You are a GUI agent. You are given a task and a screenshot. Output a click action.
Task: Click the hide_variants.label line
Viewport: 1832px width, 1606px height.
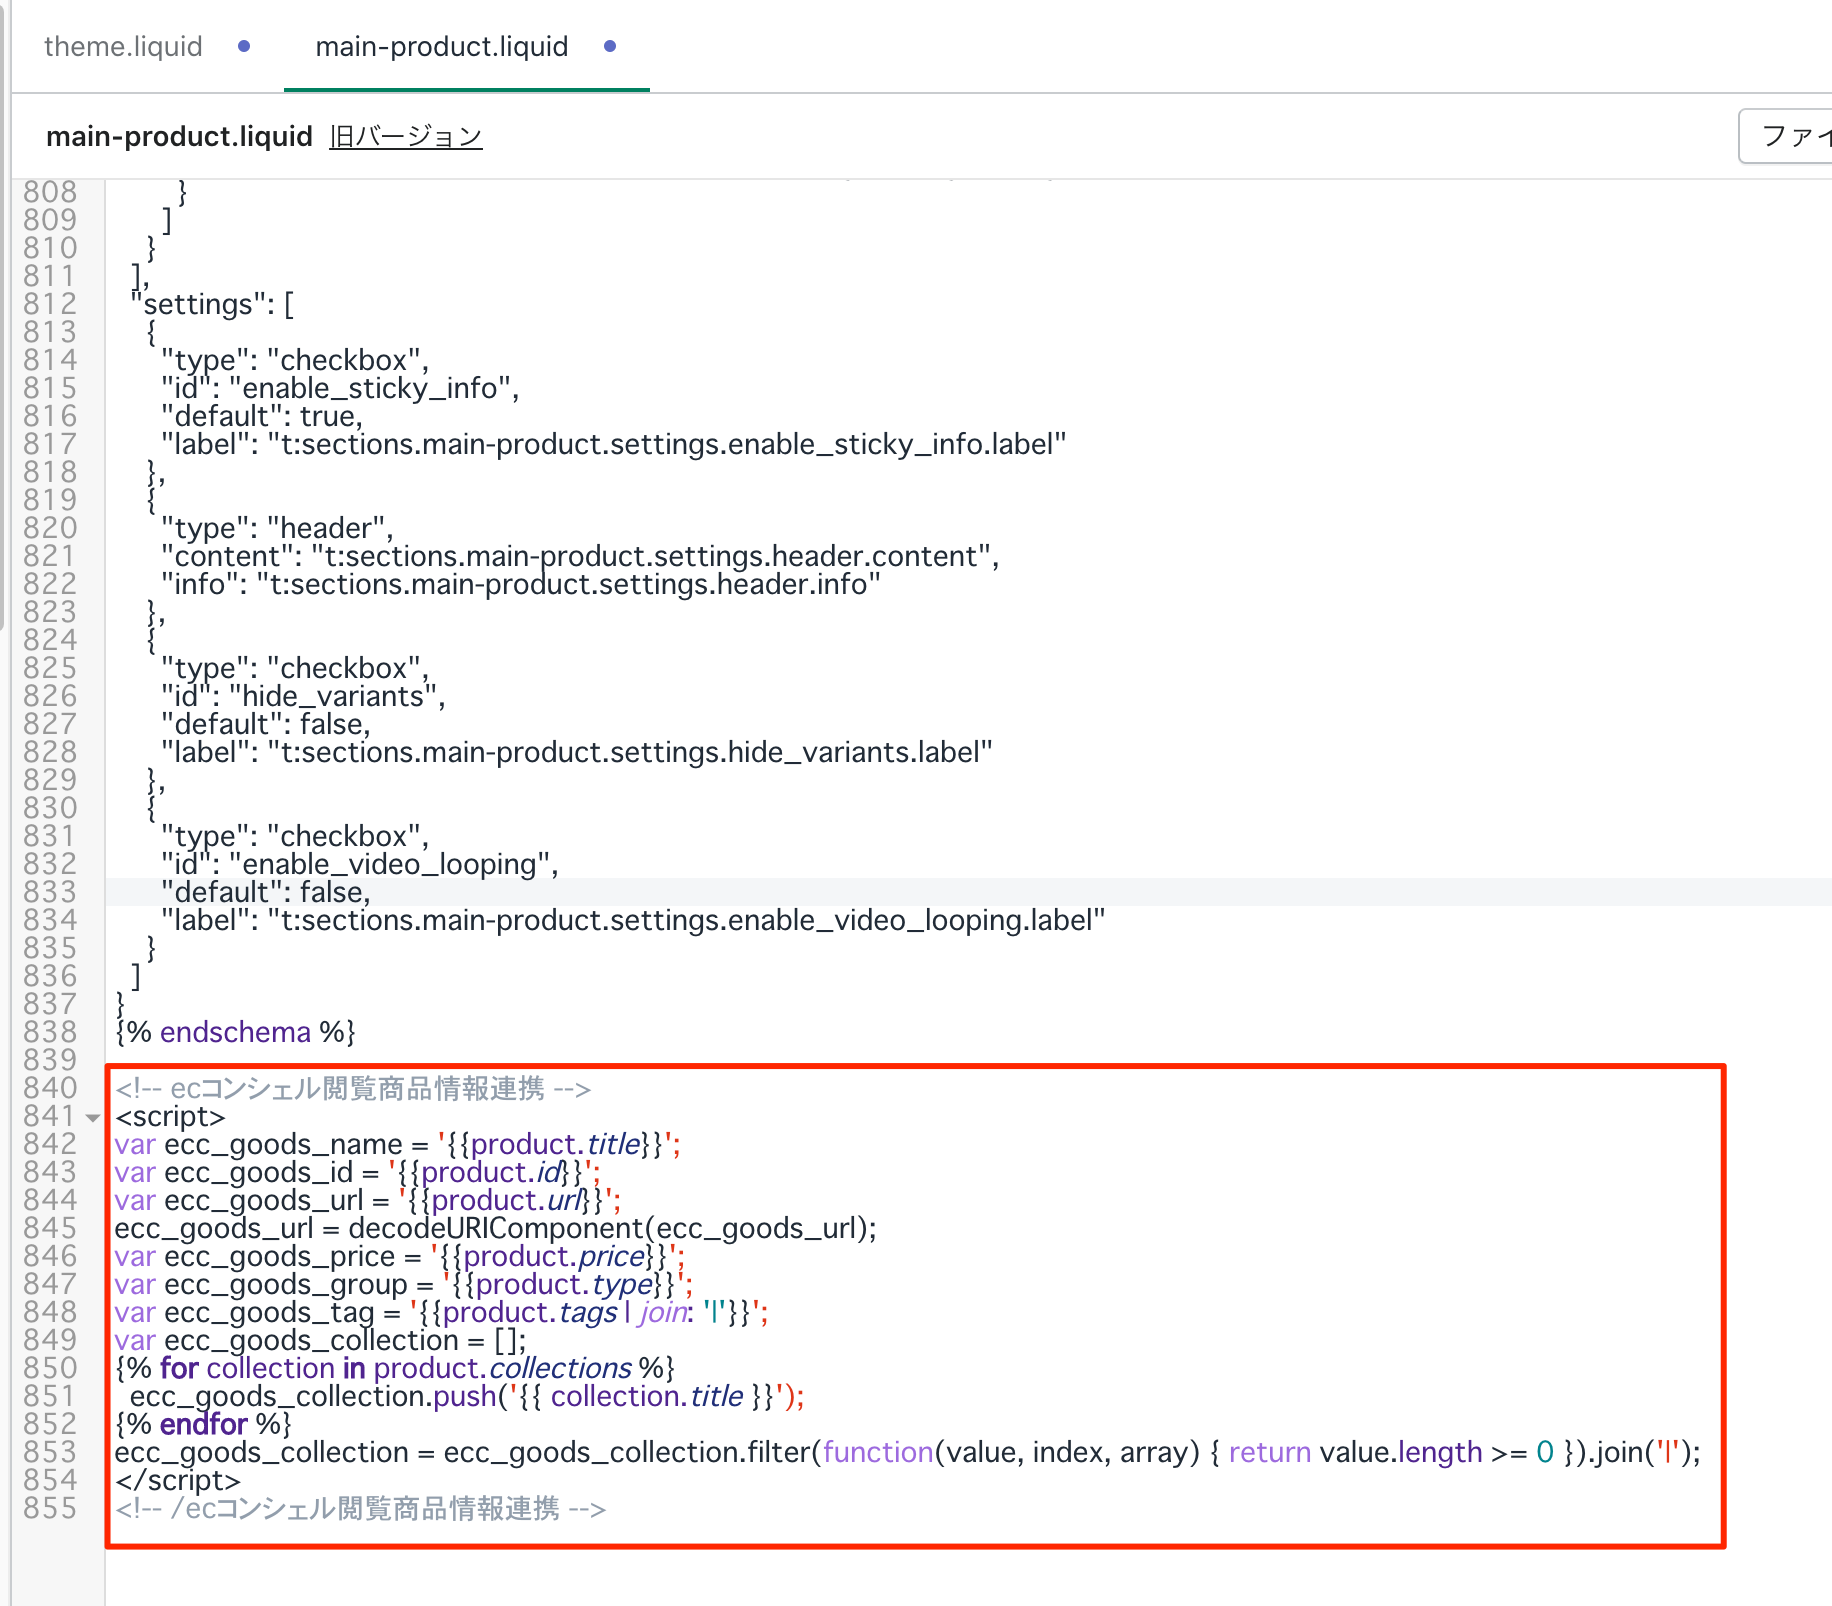pyautogui.click(x=577, y=751)
